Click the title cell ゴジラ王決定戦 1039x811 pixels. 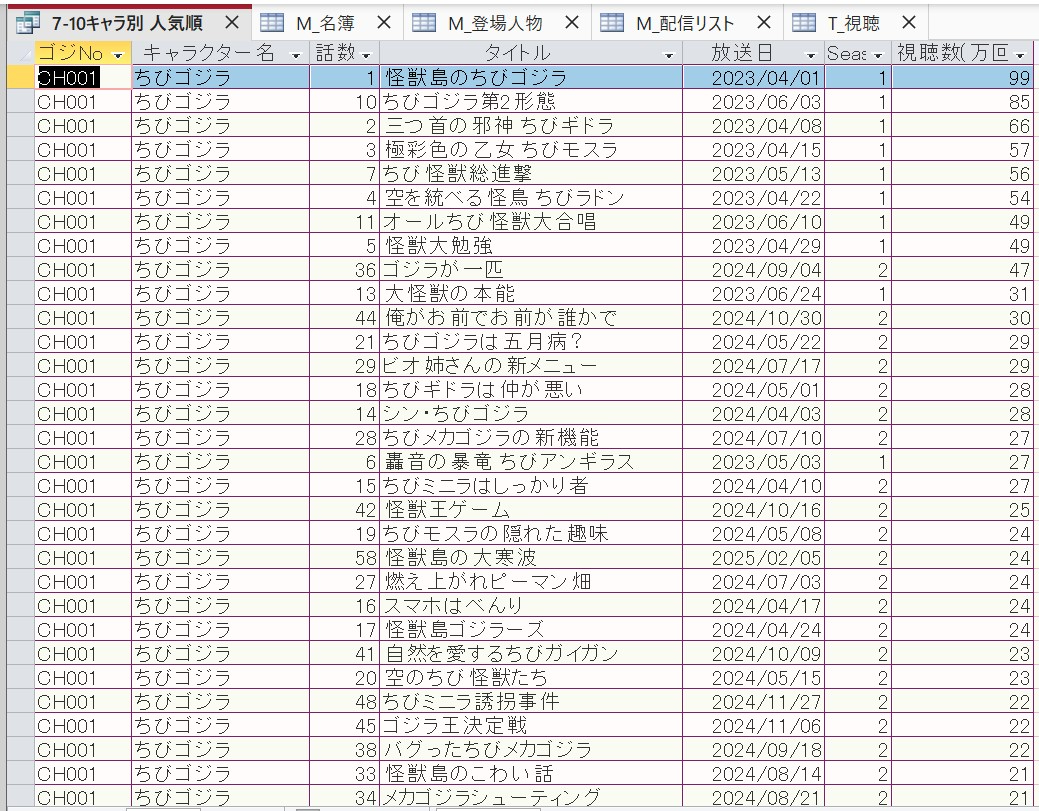[x=531, y=726]
